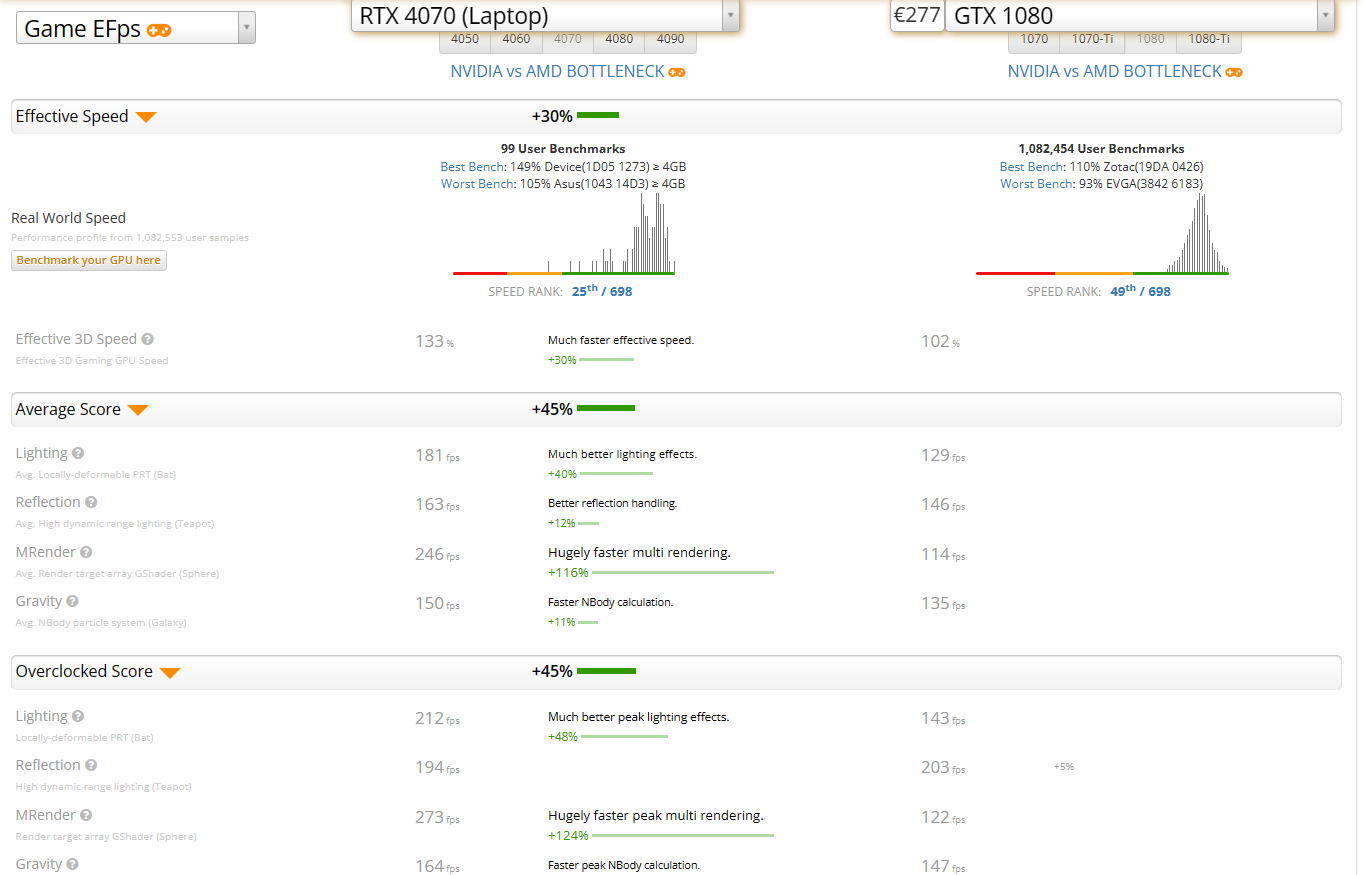Click the 246 fps MRender value
1363x875 pixels.
tap(437, 554)
